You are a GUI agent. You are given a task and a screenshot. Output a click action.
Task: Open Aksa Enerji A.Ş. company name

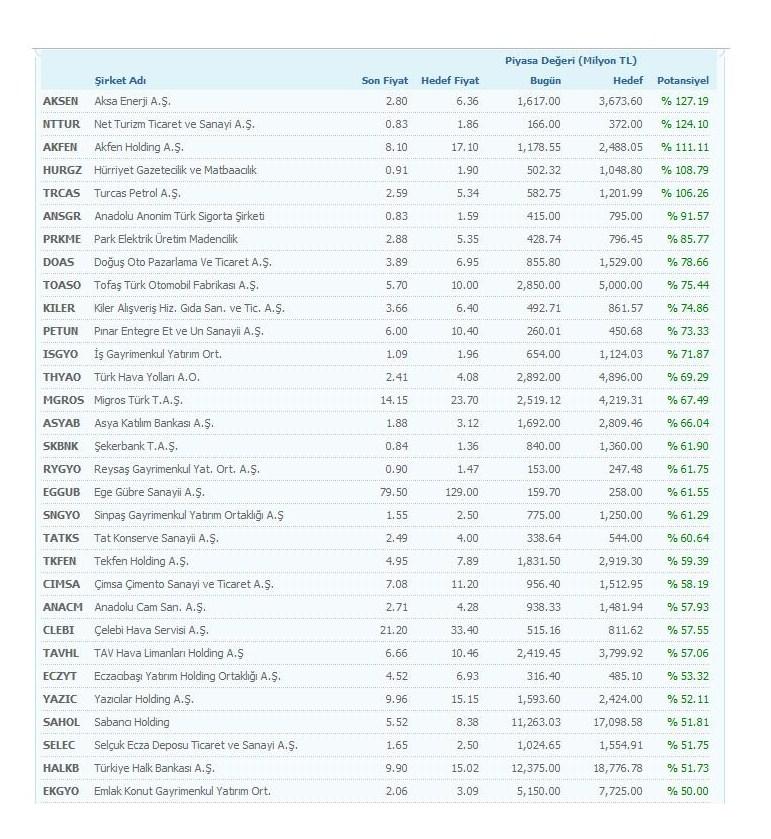click(132, 101)
